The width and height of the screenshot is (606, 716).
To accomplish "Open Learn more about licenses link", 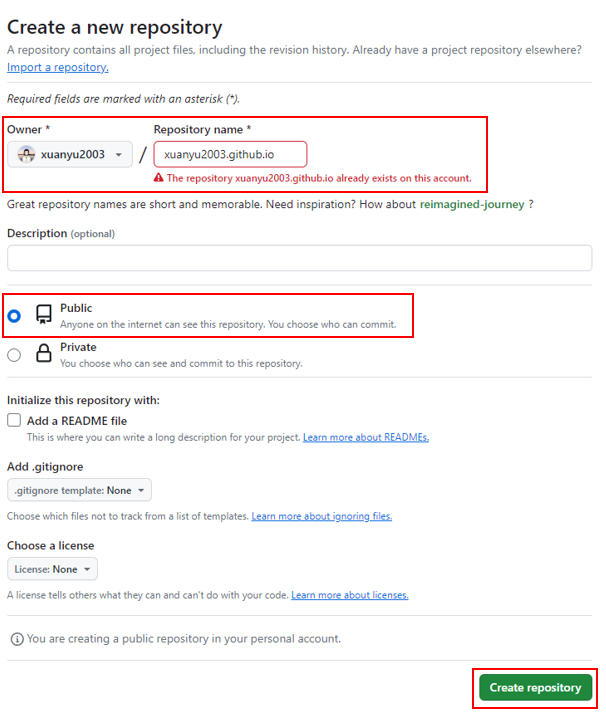I will pyautogui.click(x=349, y=595).
